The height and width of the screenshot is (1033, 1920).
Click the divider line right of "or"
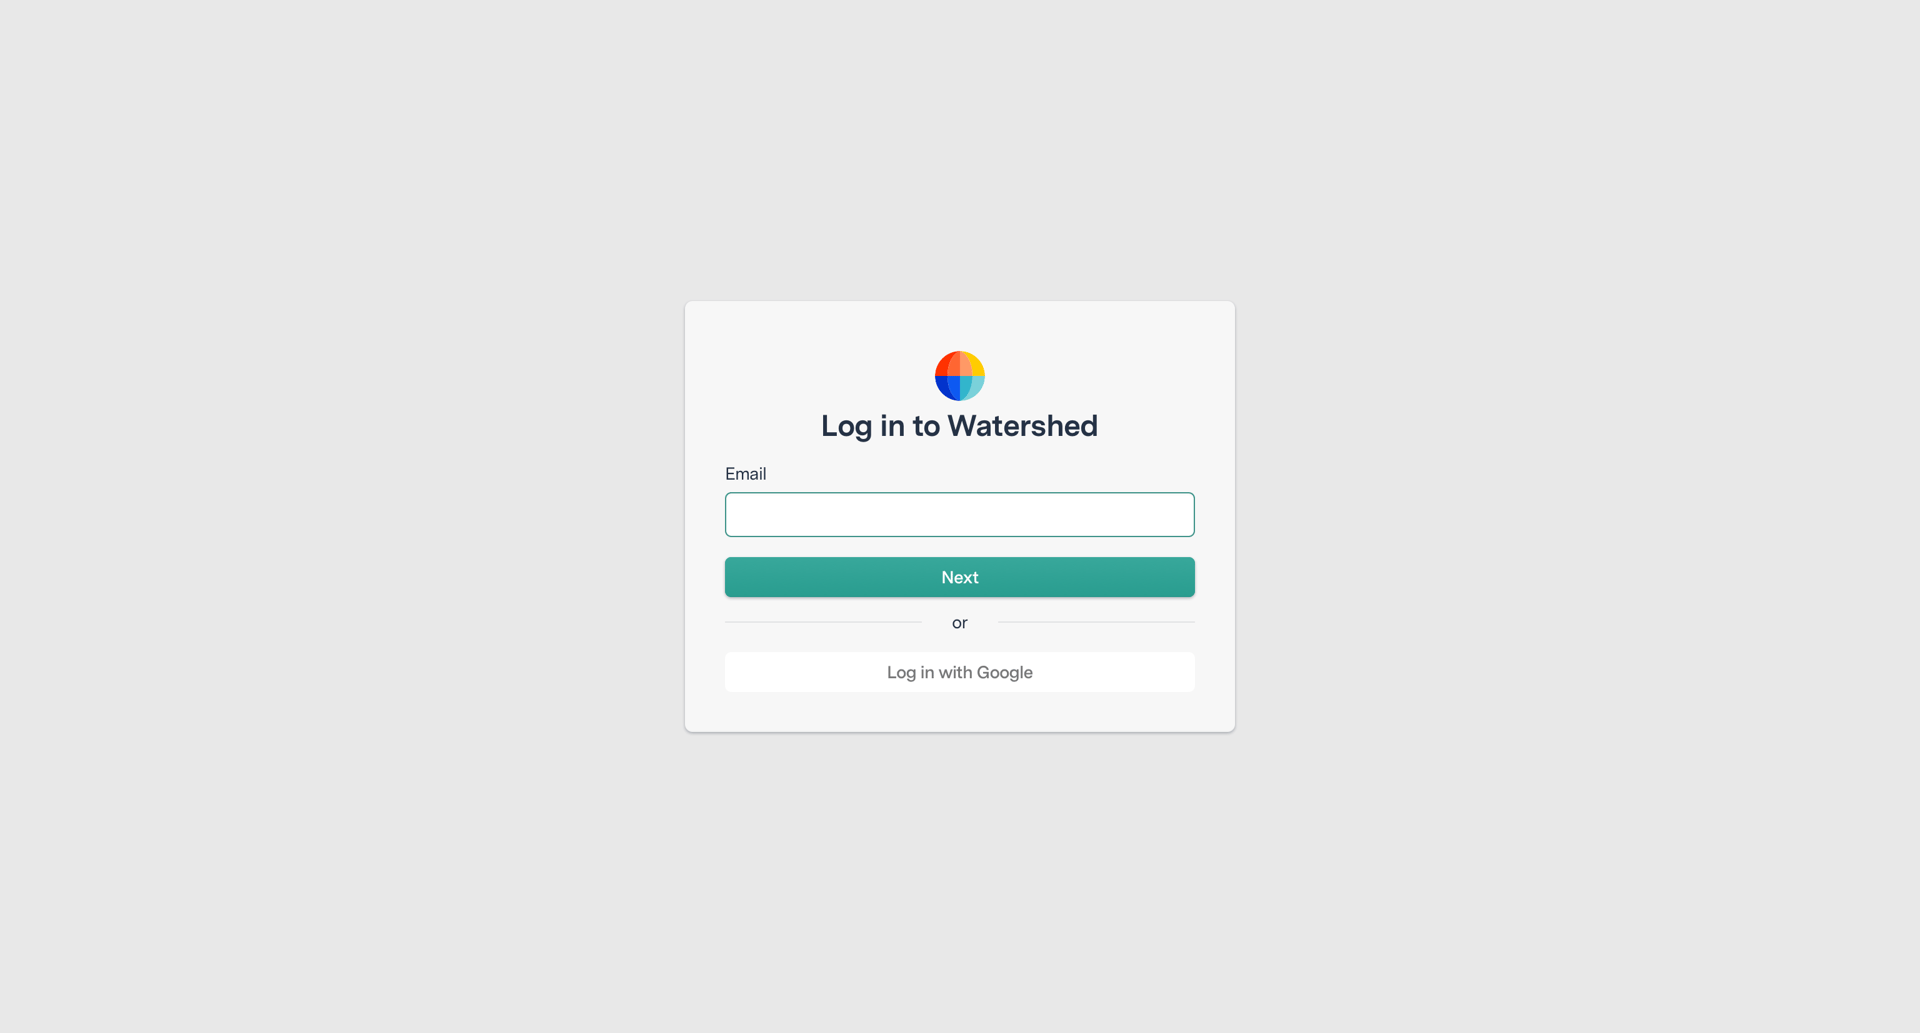[x=1096, y=622]
